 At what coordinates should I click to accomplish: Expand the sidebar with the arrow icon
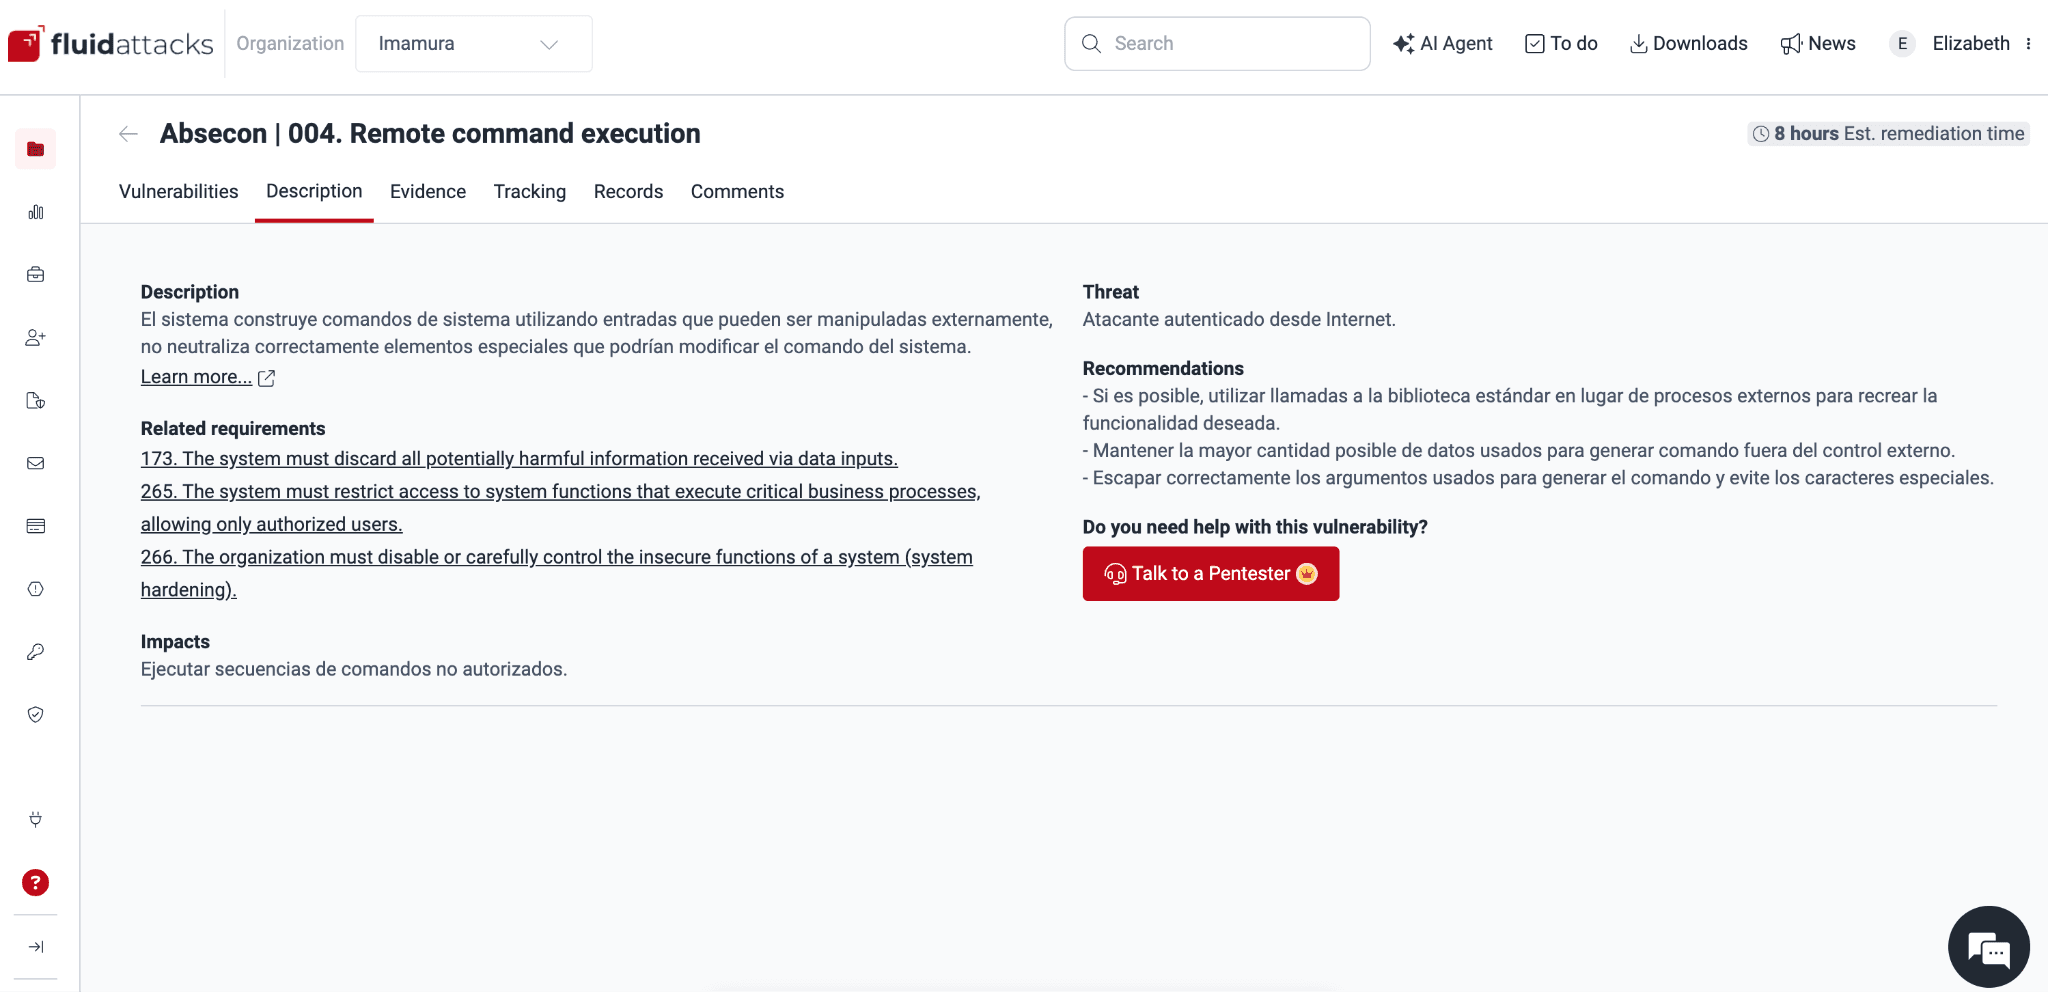pyautogui.click(x=36, y=947)
